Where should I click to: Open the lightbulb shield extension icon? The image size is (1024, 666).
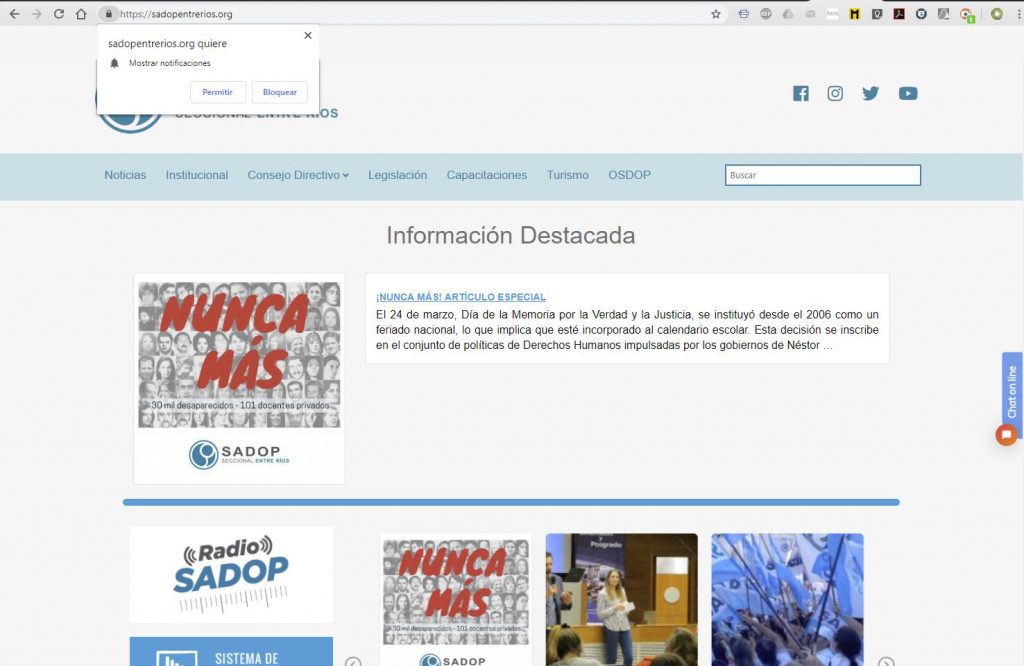pos(877,14)
